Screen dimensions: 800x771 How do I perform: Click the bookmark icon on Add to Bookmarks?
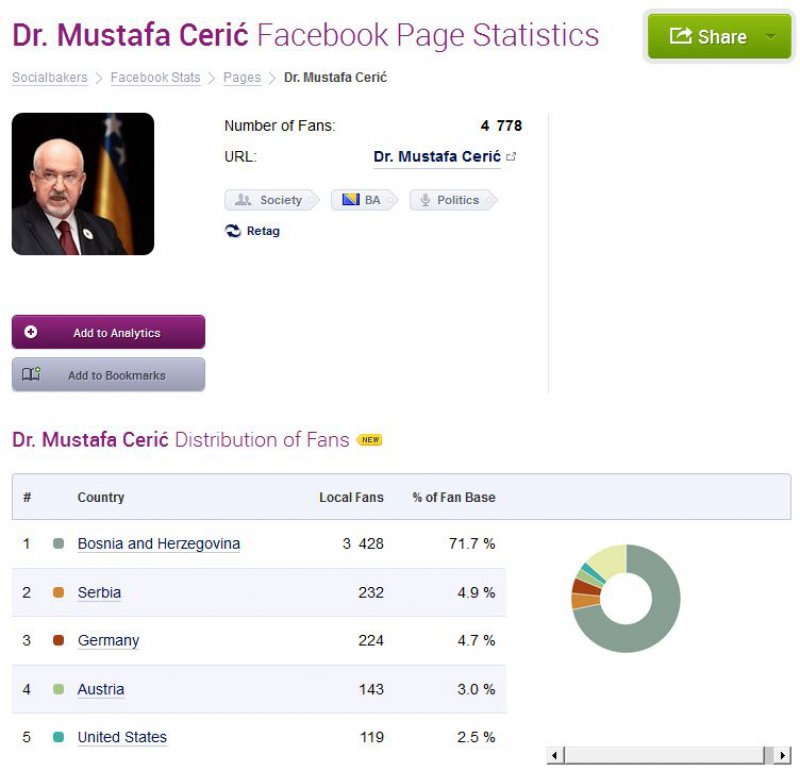28,373
